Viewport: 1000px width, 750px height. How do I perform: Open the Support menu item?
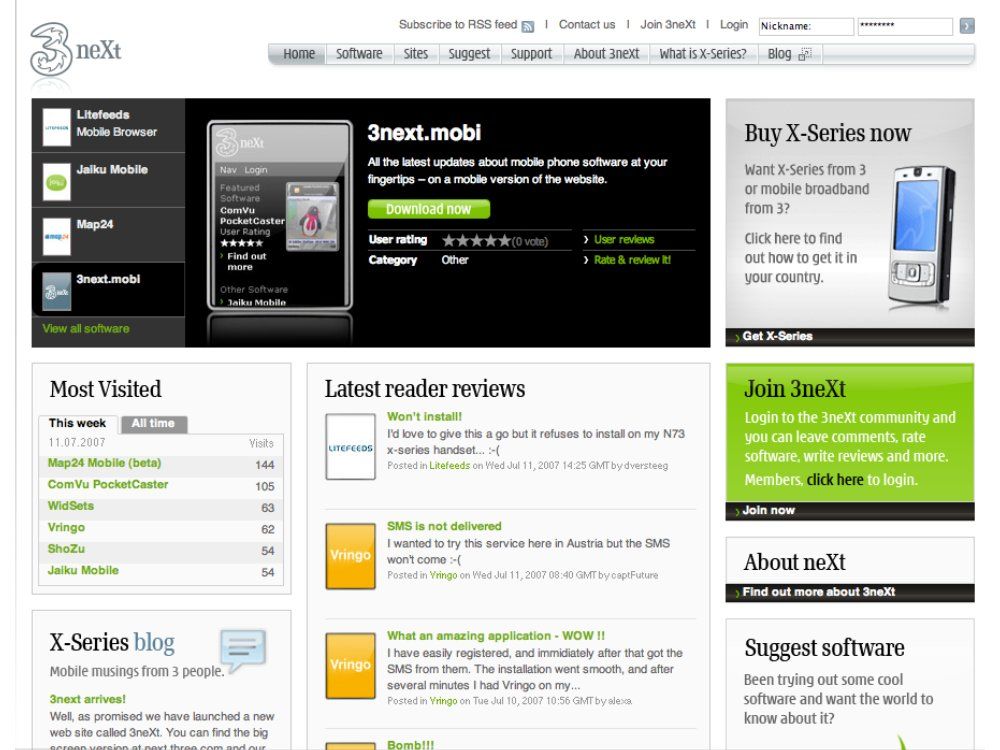[x=531, y=53]
